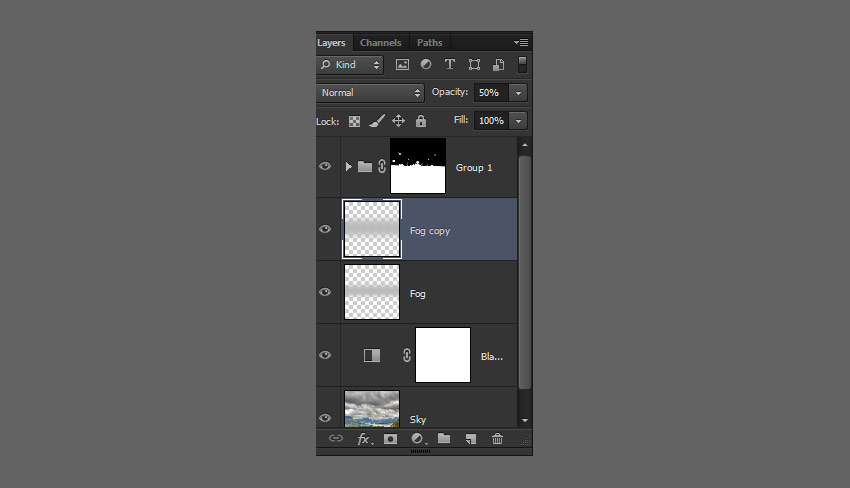850x488 pixels.
Task: Select the Sky layer thumbnail
Action: click(372, 409)
